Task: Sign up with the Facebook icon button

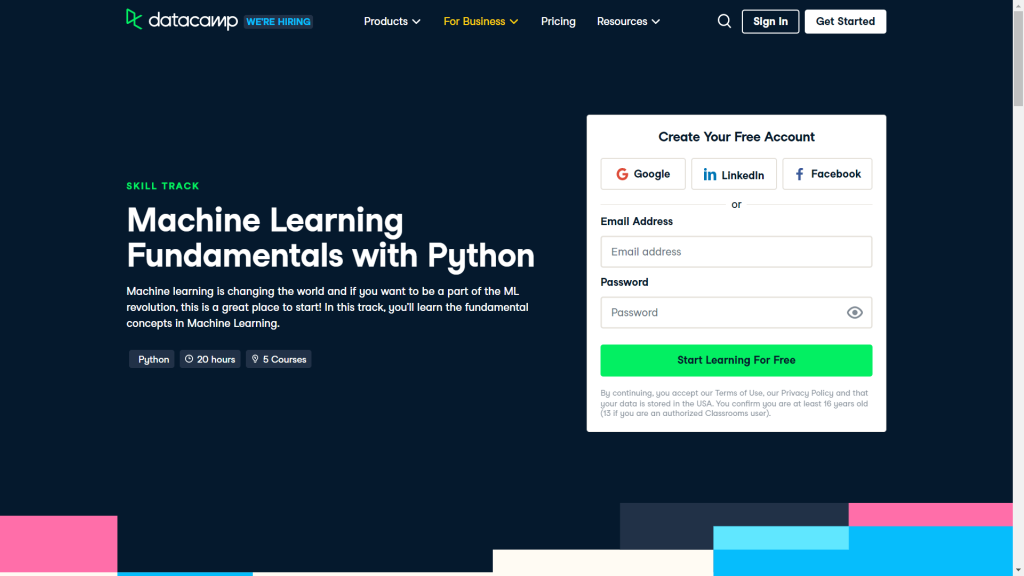Action: click(827, 174)
